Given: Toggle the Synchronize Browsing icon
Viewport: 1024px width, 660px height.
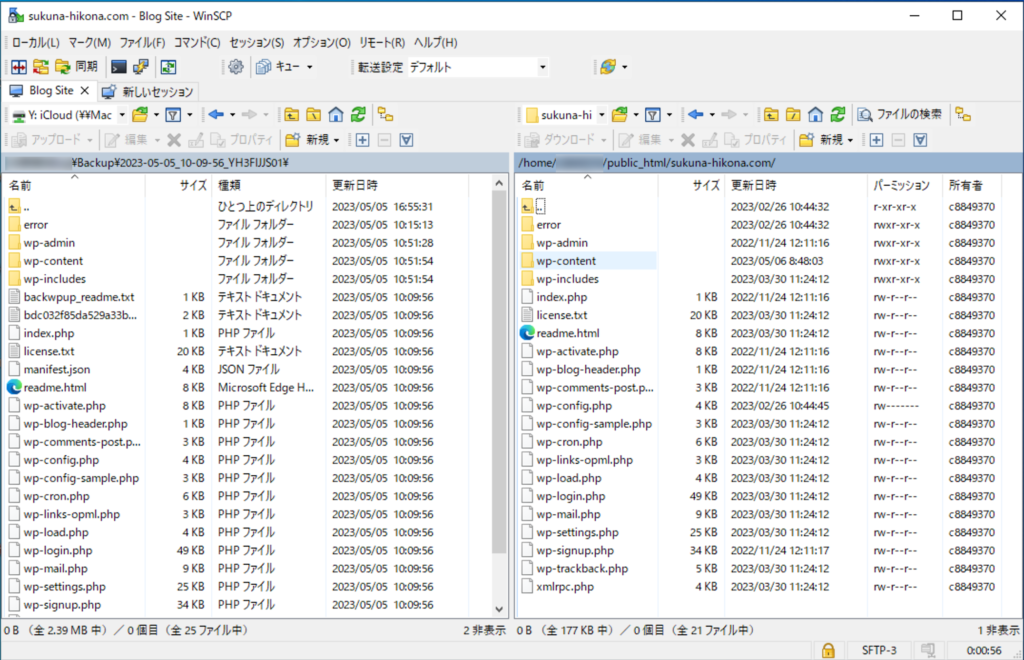Looking at the screenshot, I should [x=168, y=67].
